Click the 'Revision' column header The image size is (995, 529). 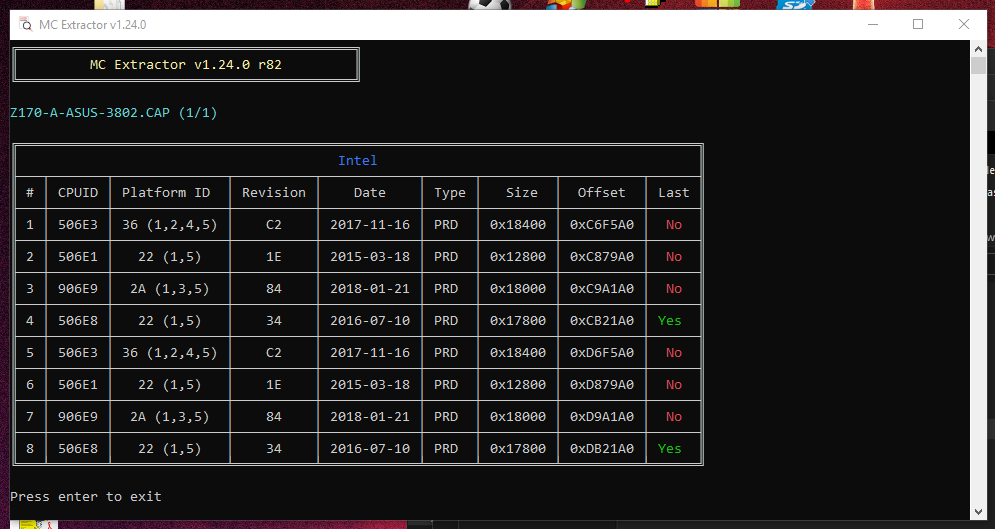tap(273, 192)
